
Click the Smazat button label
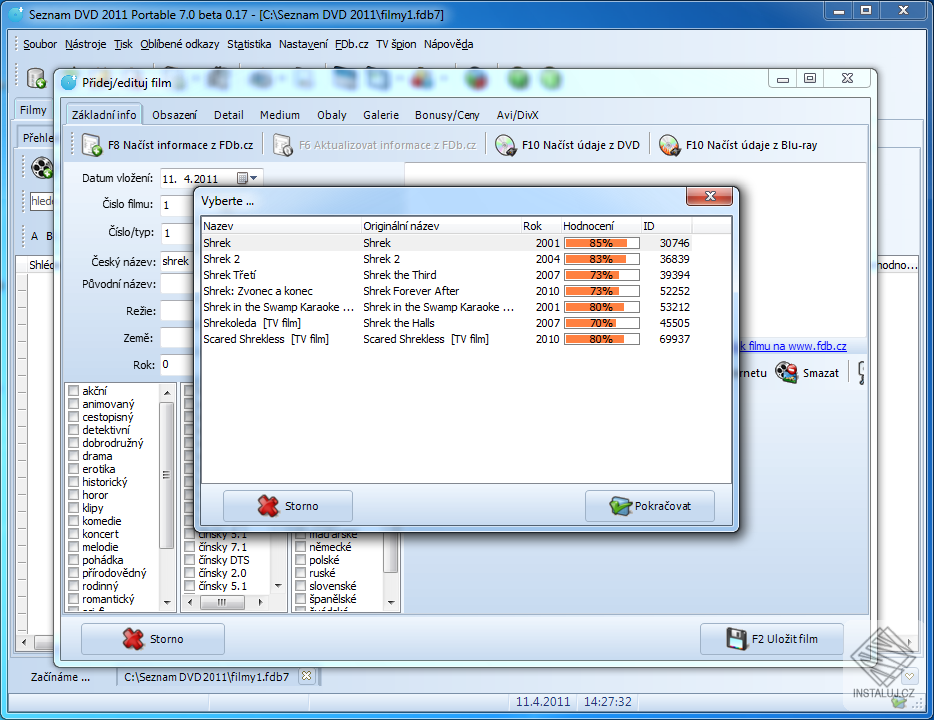click(x=820, y=373)
